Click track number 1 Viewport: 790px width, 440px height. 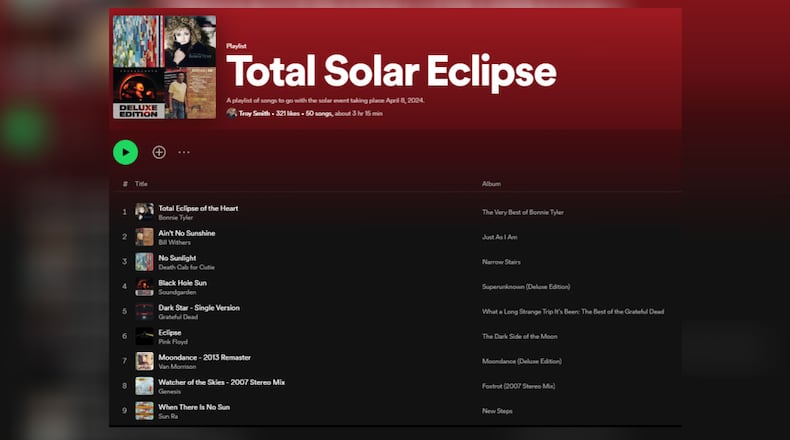pyautogui.click(x=124, y=212)
